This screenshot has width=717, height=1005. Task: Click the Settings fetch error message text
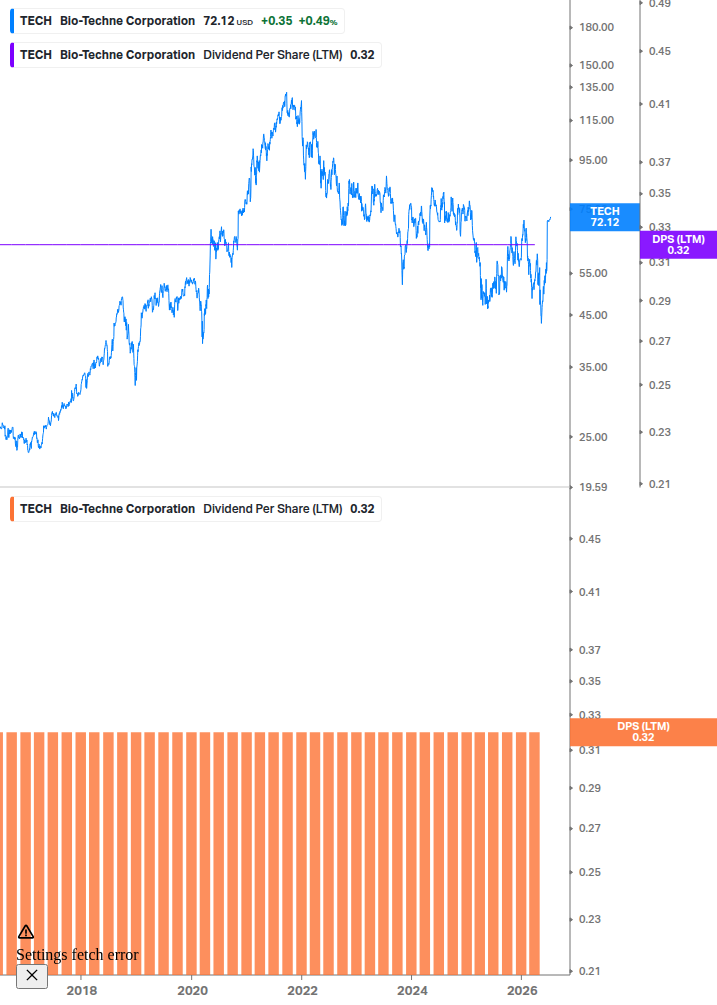tap(77, 955)
